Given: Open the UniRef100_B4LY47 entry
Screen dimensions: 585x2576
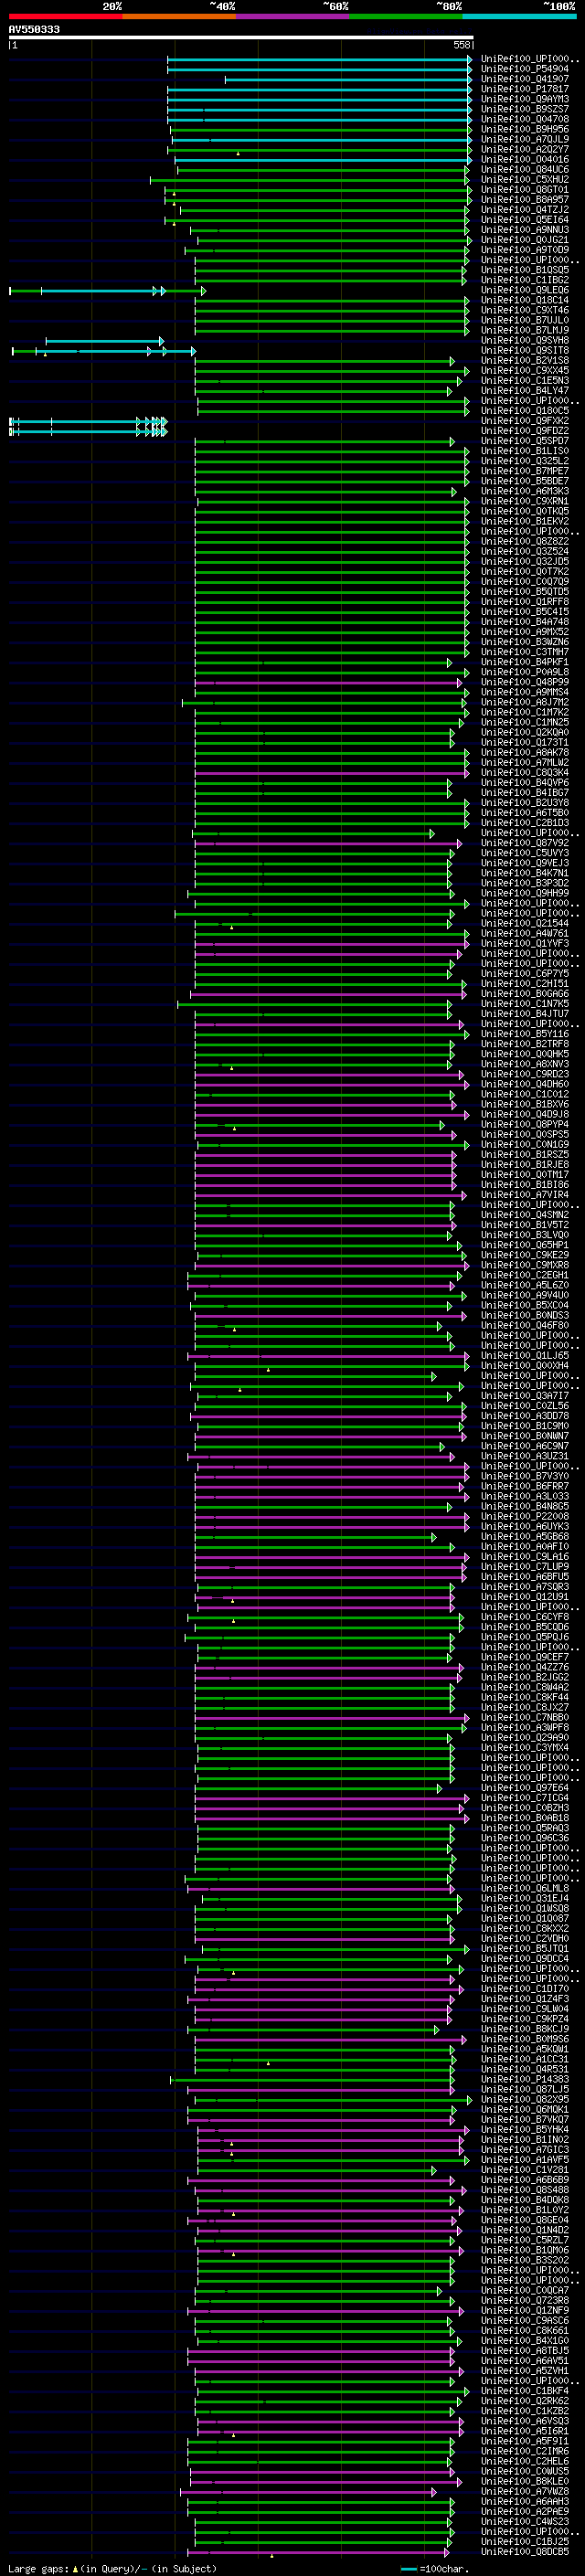Looking at the screenshot, I should pos(524,391).
